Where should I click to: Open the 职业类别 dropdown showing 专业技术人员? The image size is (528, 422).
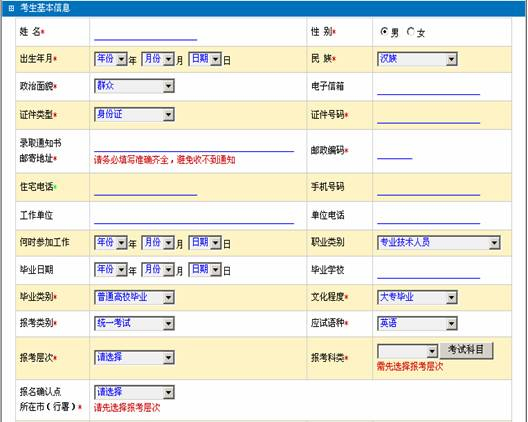(439, 242)
